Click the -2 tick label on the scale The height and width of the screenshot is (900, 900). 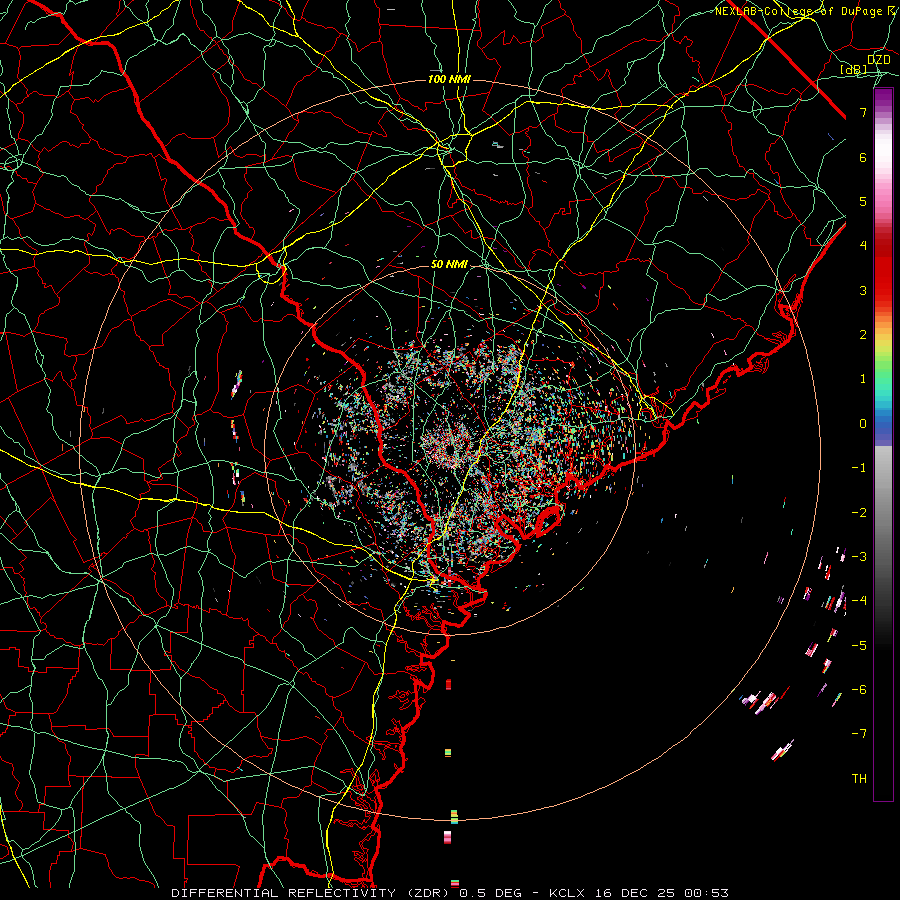pos(859,513)
